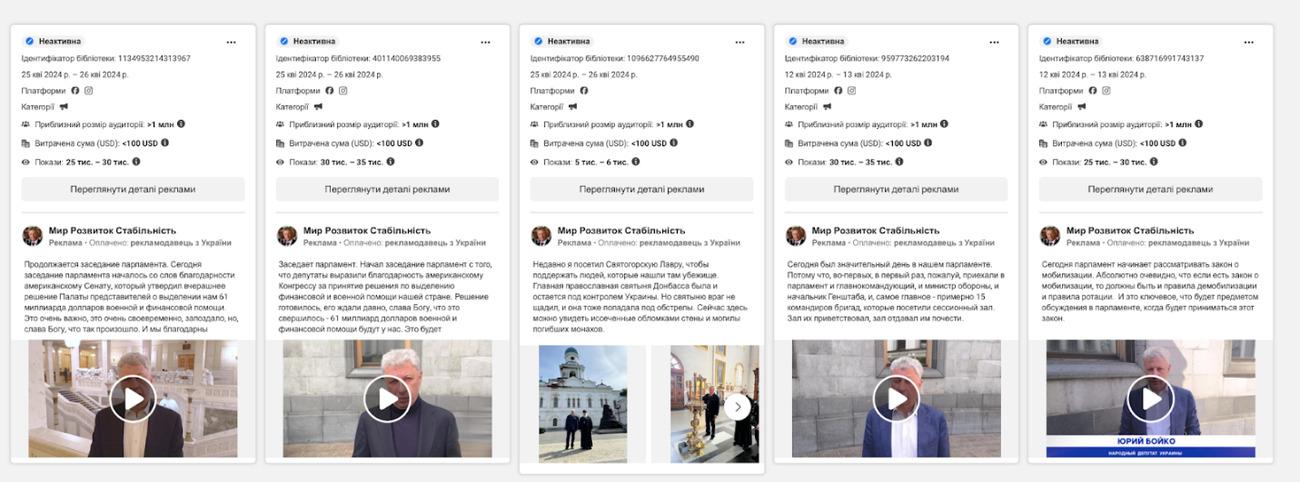The image size is (1300, 482).
Task: View ad details for ad 401140069383955
Action: point(387,189)
